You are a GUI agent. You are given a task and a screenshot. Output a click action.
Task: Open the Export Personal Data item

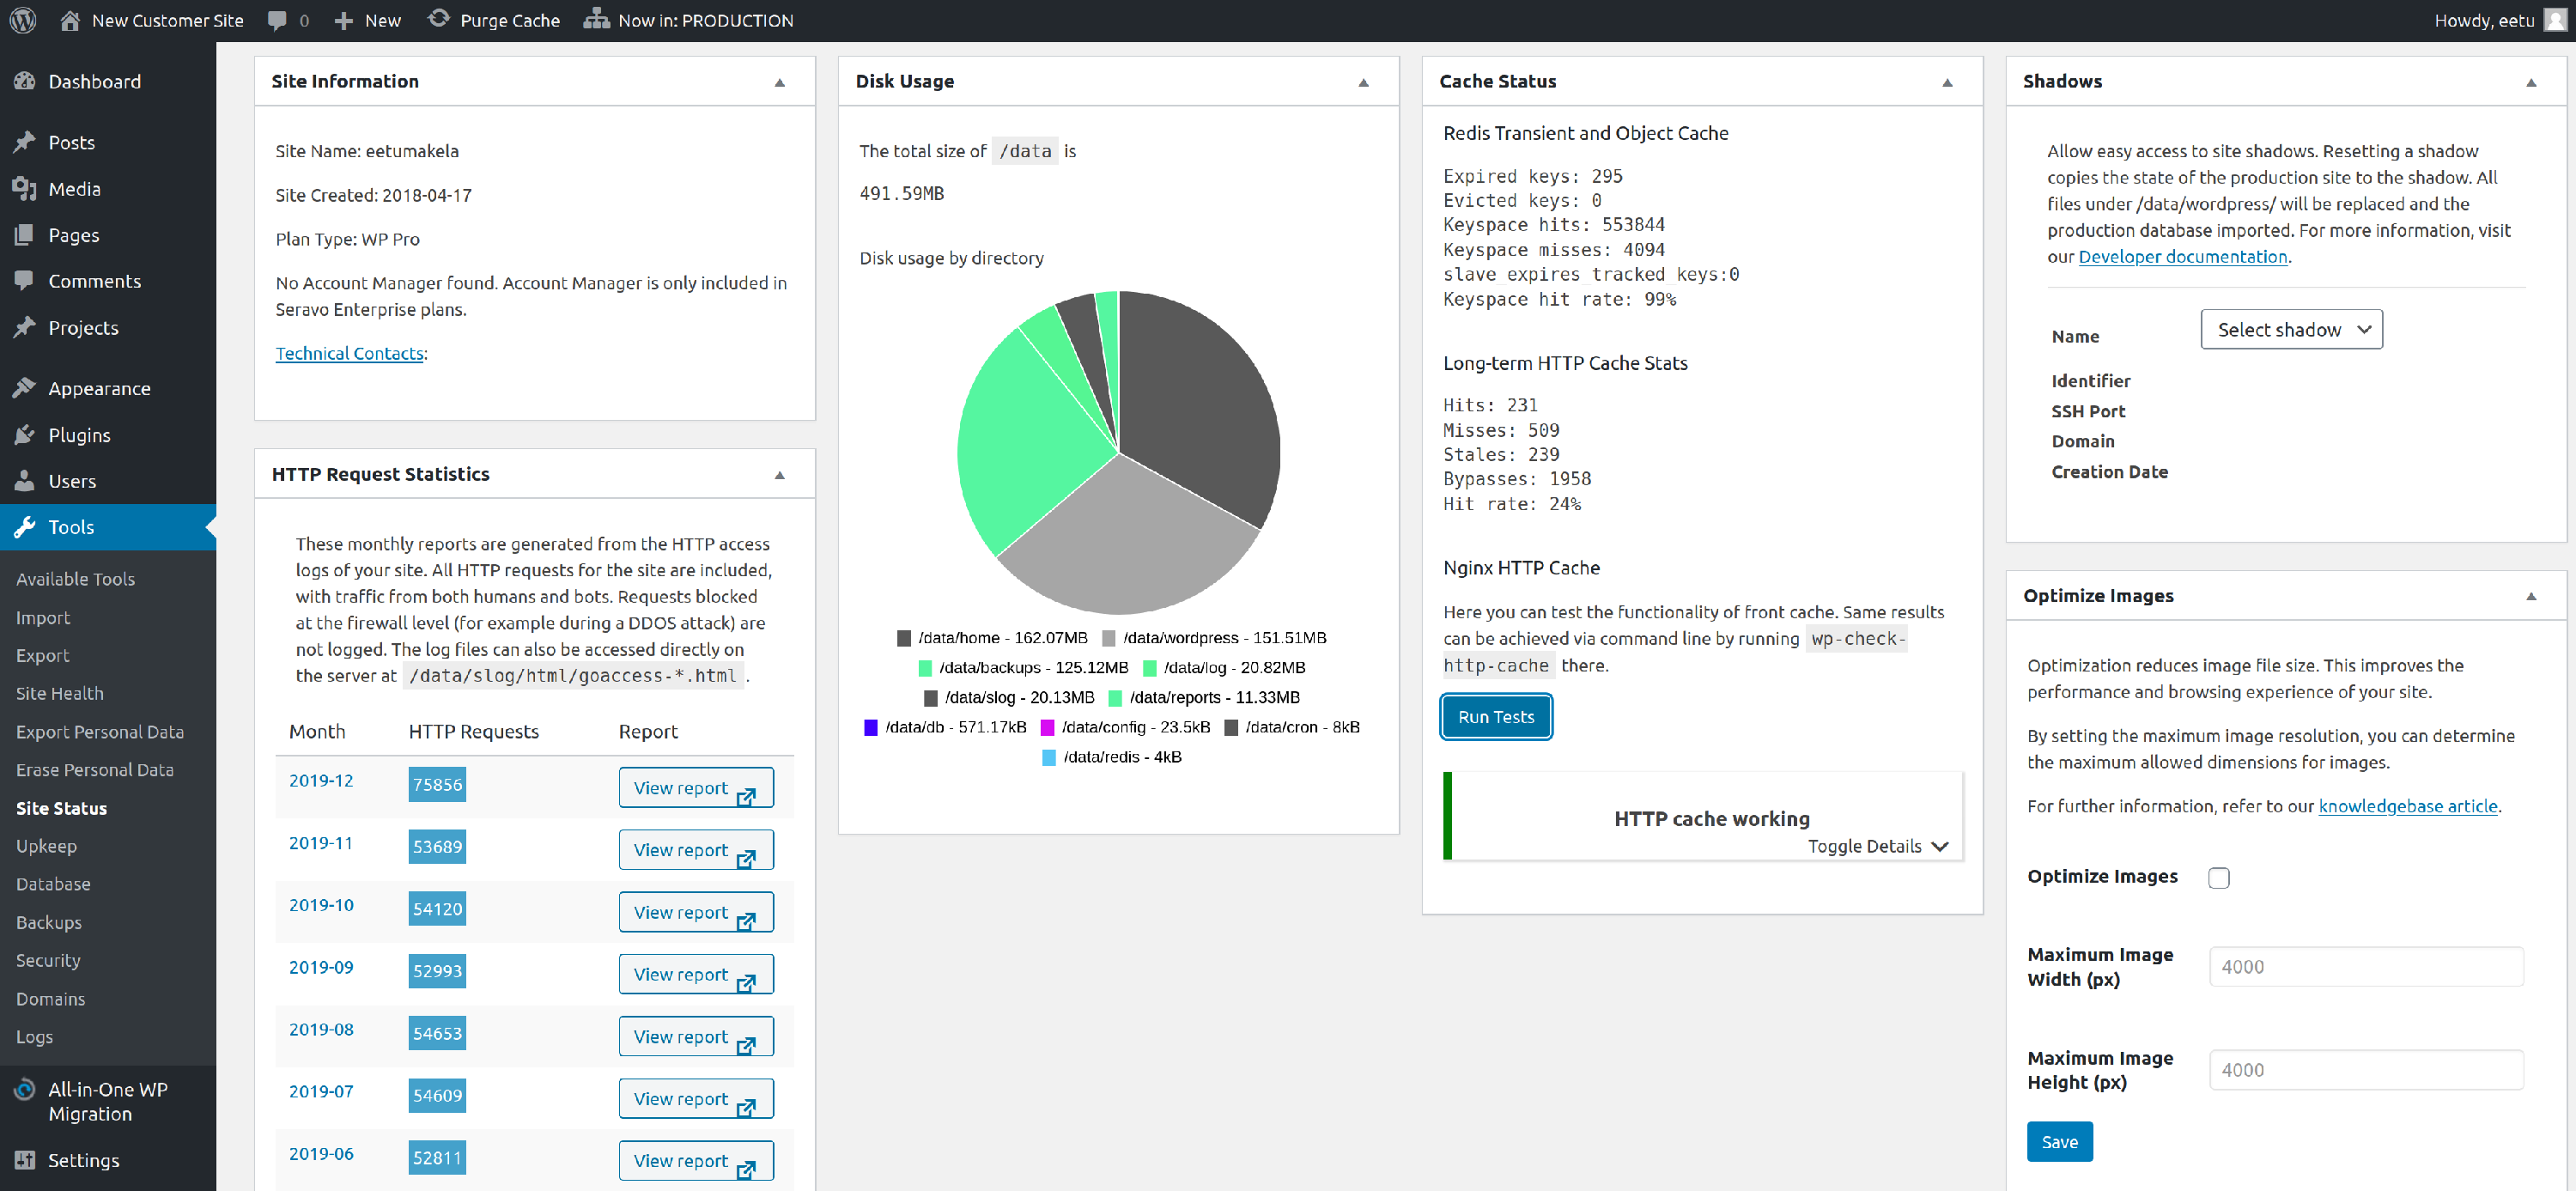coord(100,731)
